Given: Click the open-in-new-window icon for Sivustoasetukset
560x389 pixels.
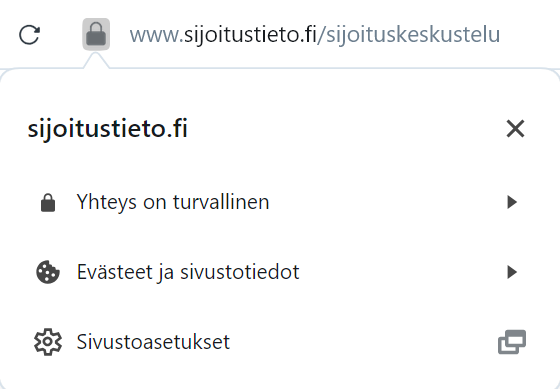Looking at the screenshot, I should (512, 342).
